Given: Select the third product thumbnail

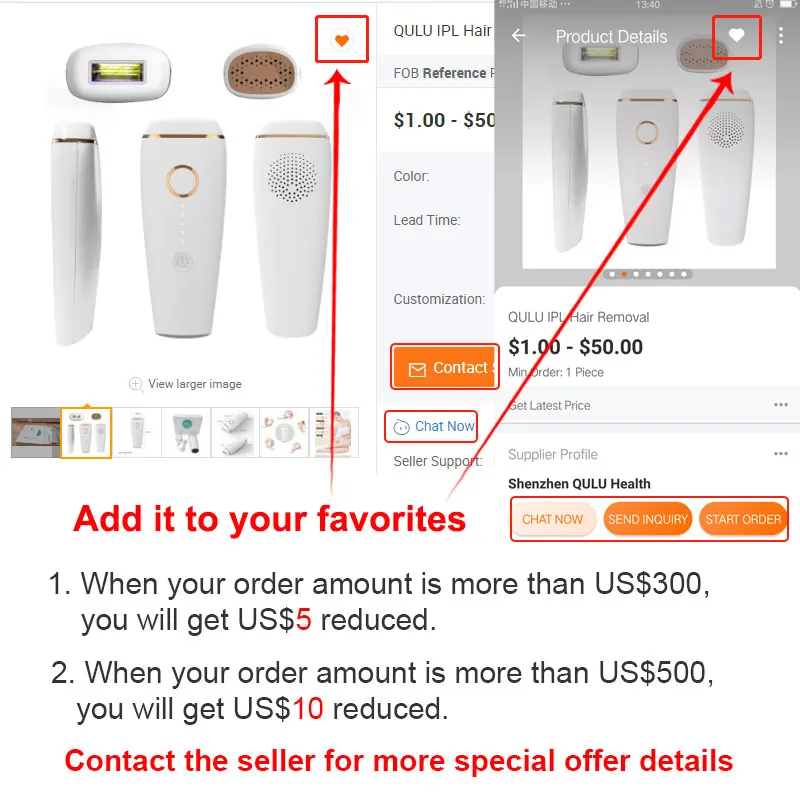Looking at the screenshot, I should tap(136, 432).
